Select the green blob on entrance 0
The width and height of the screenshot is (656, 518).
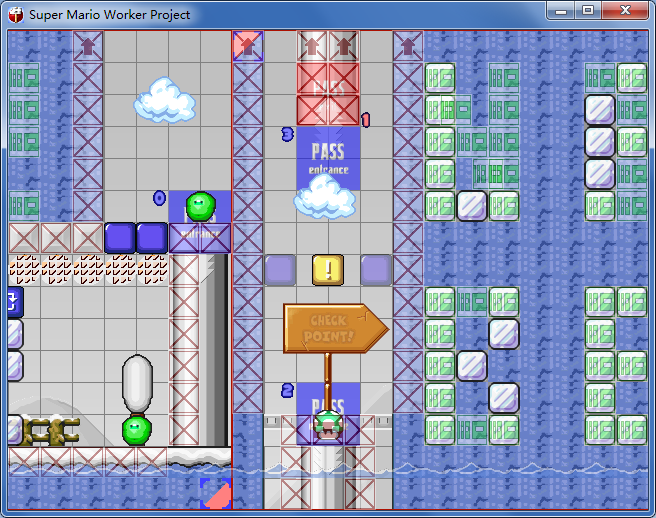click(200, 206)
